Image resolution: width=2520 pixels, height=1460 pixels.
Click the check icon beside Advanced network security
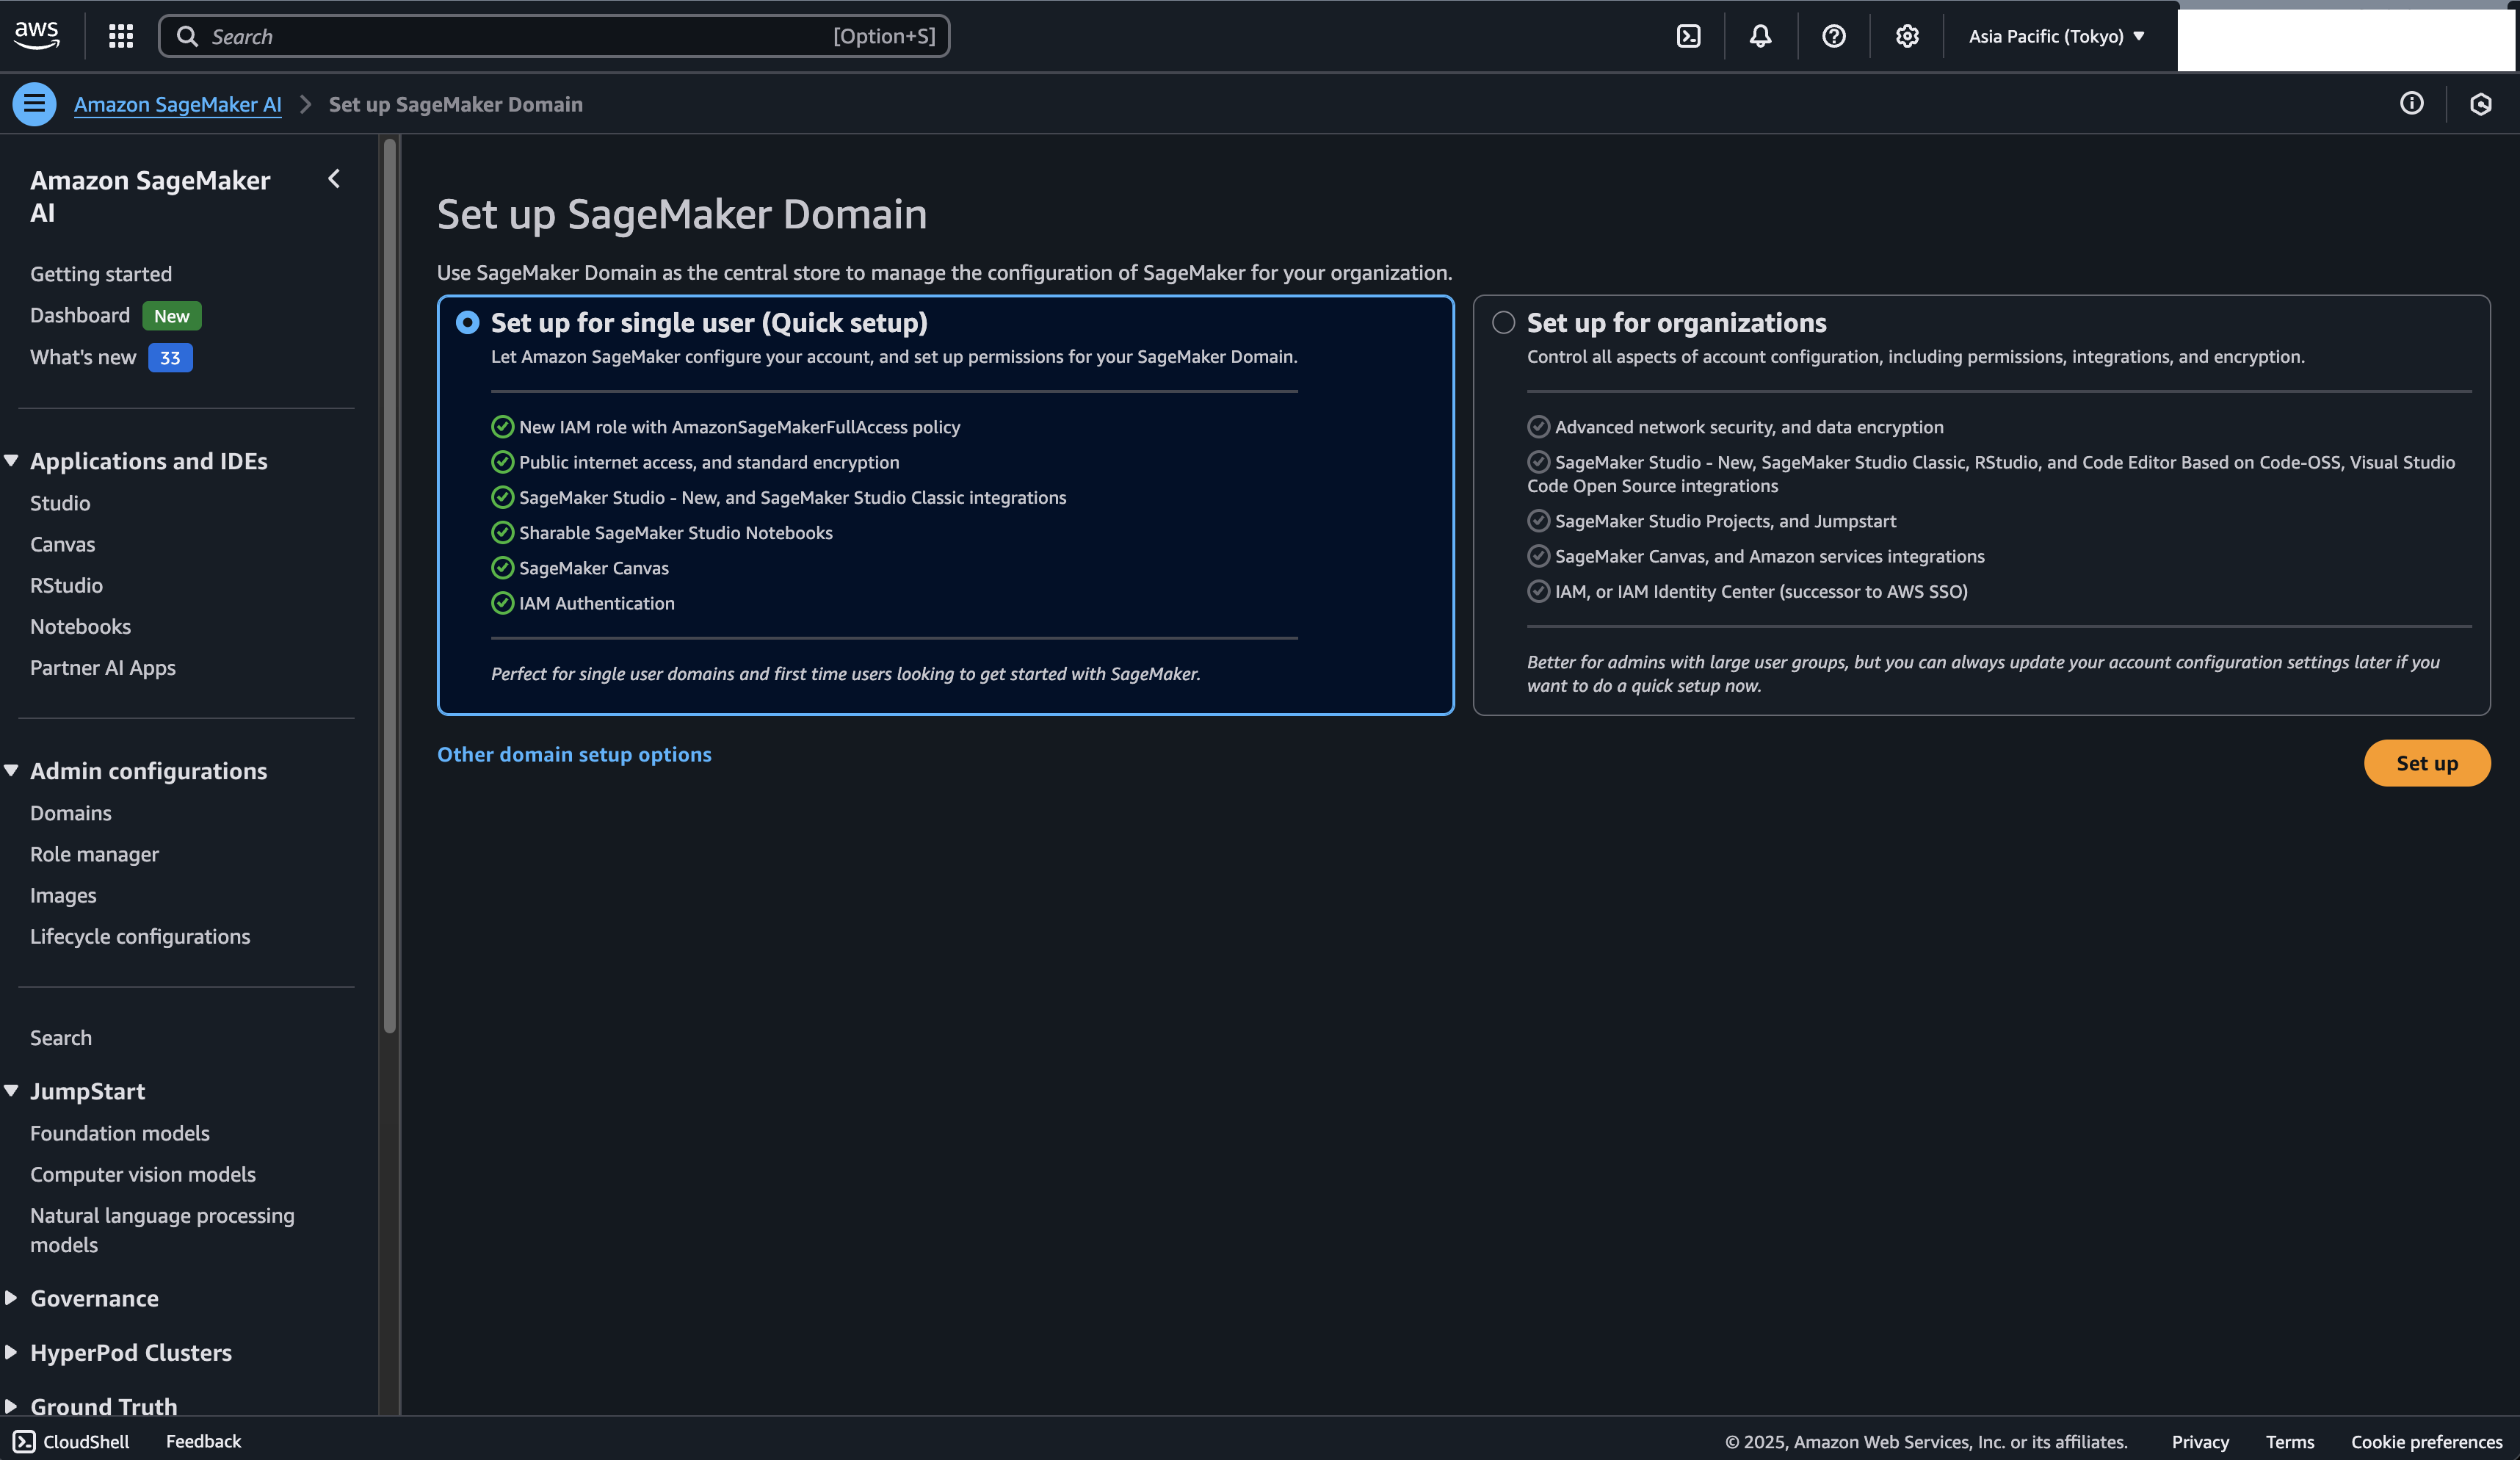tap(1538, 427)
